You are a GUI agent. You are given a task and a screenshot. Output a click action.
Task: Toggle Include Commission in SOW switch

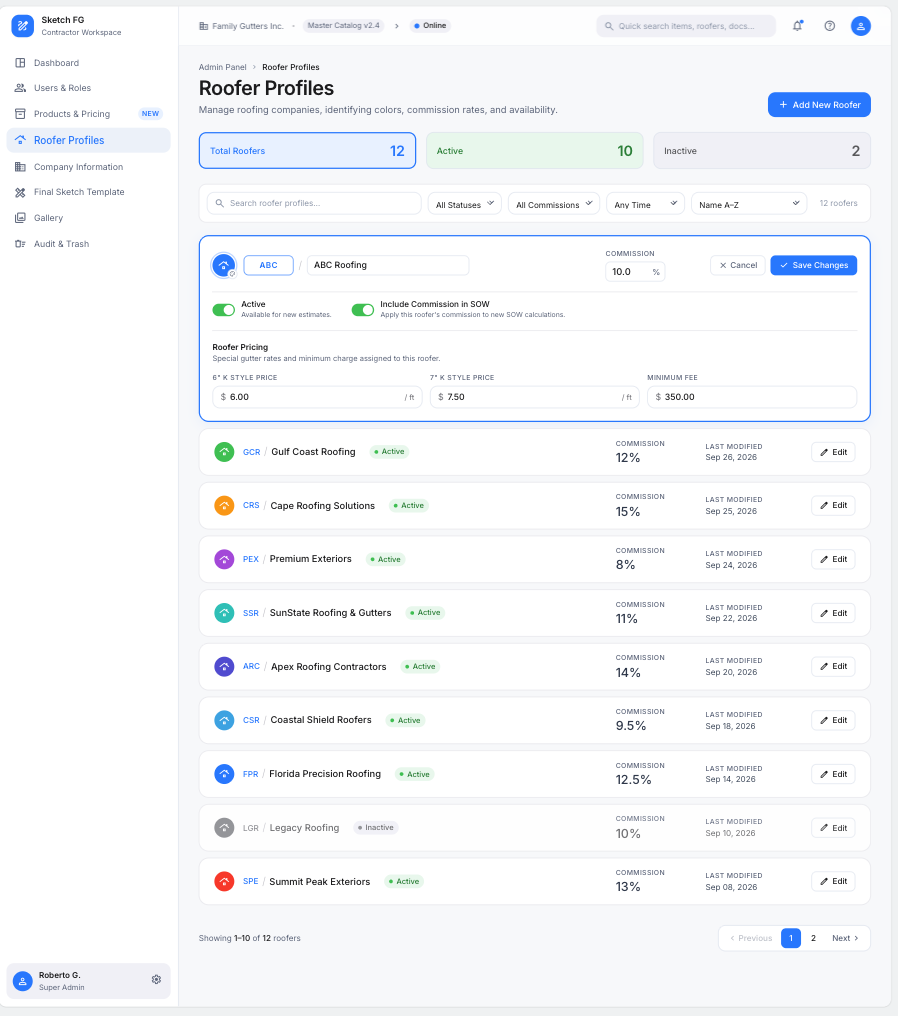363,310
